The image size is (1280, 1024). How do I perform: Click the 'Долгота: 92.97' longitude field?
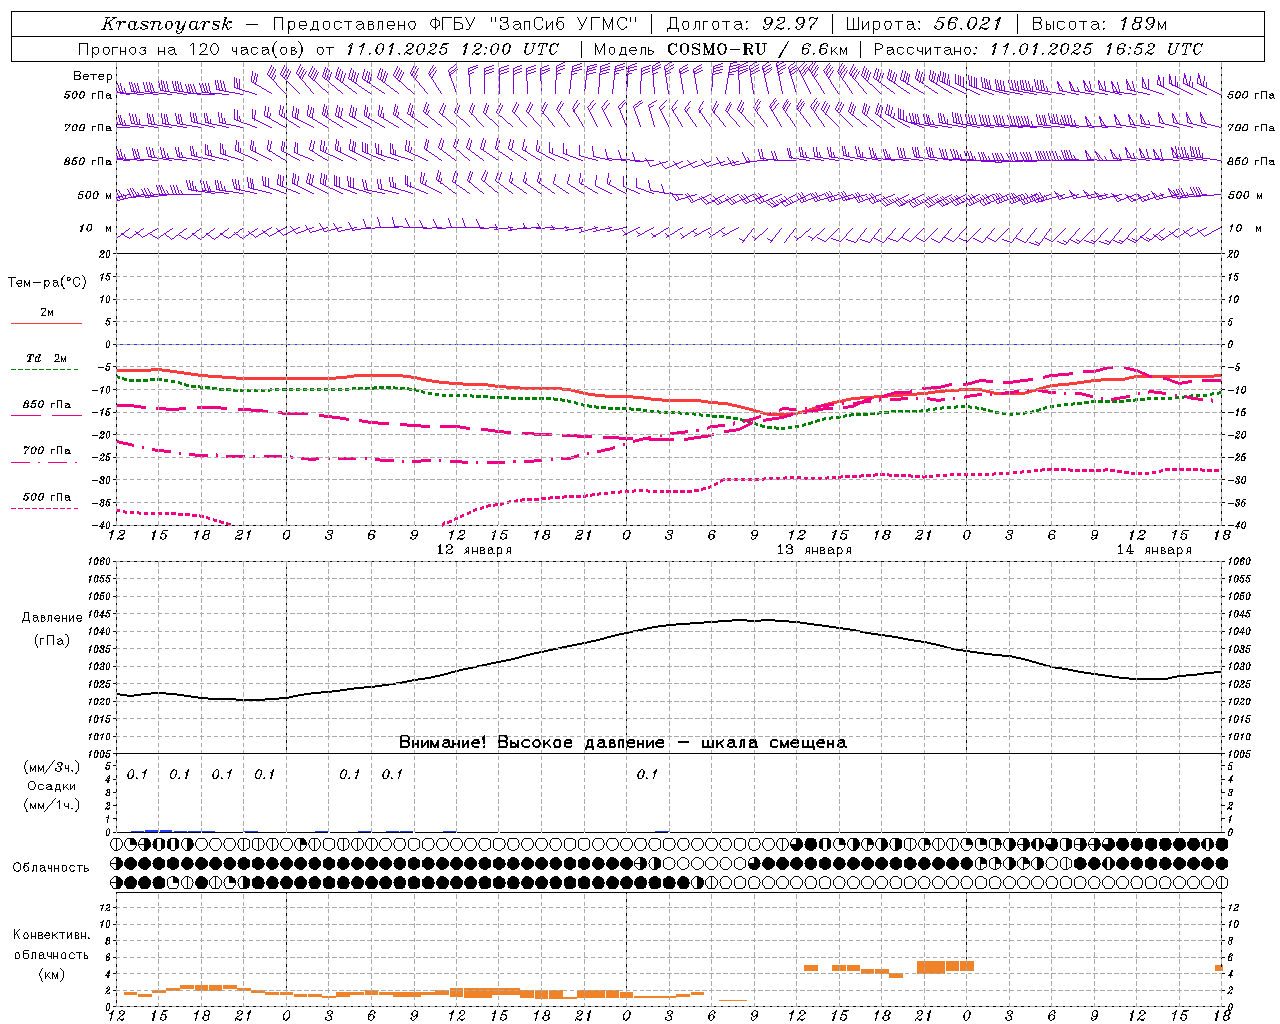[742, 24]
